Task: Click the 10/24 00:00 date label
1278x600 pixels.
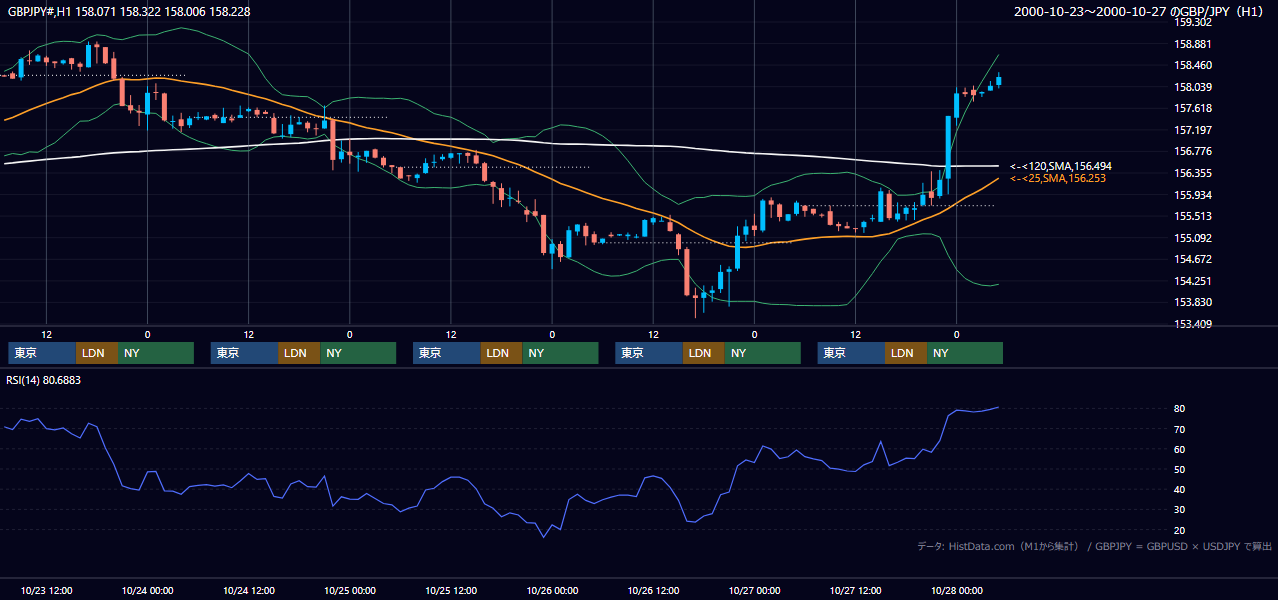Action: tap(147, 590)
